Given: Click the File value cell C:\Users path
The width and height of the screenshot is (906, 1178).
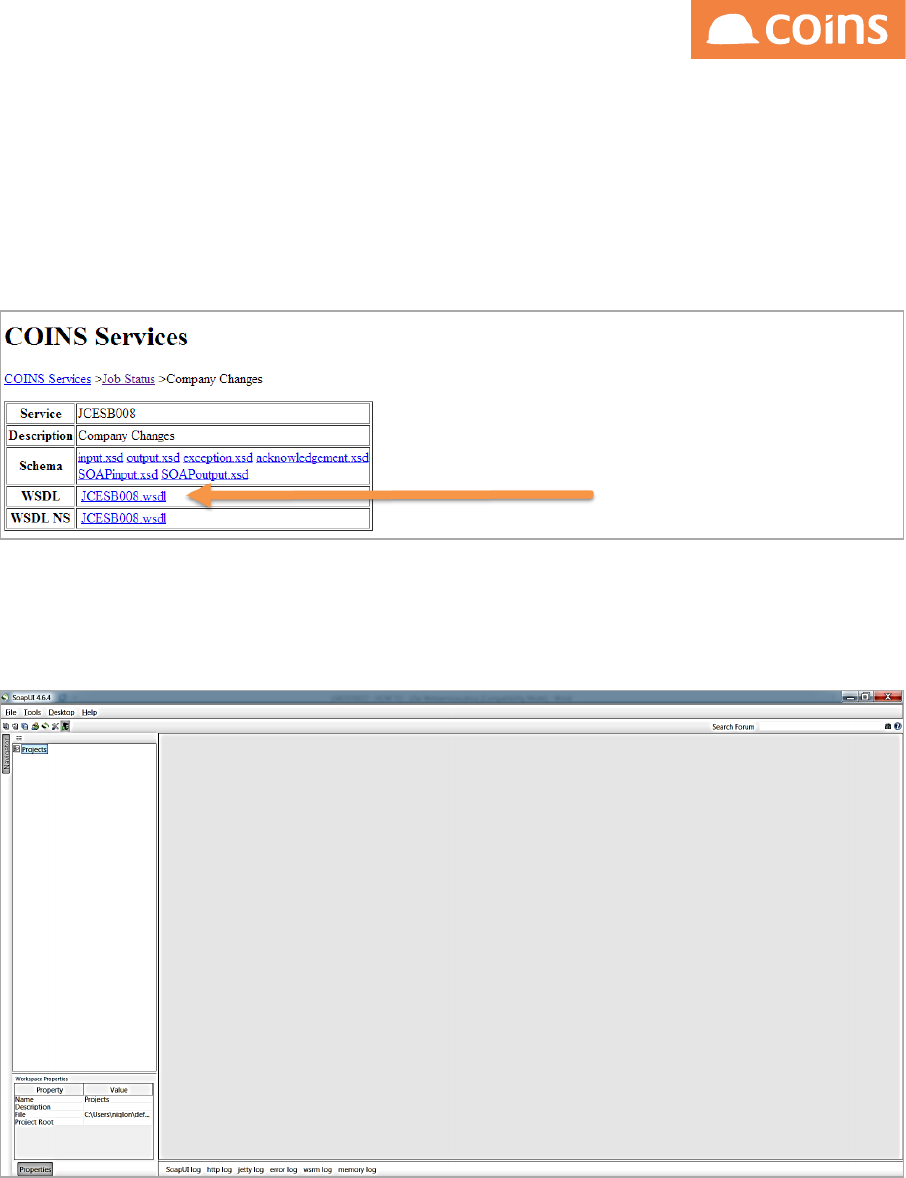Looking at the screenshot, I should 118,1114.
